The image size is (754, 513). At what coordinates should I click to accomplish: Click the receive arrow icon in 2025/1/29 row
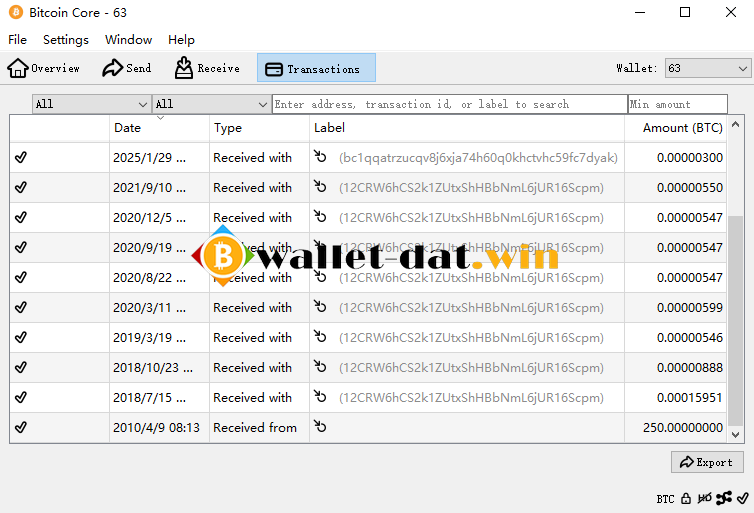point(320,156)
